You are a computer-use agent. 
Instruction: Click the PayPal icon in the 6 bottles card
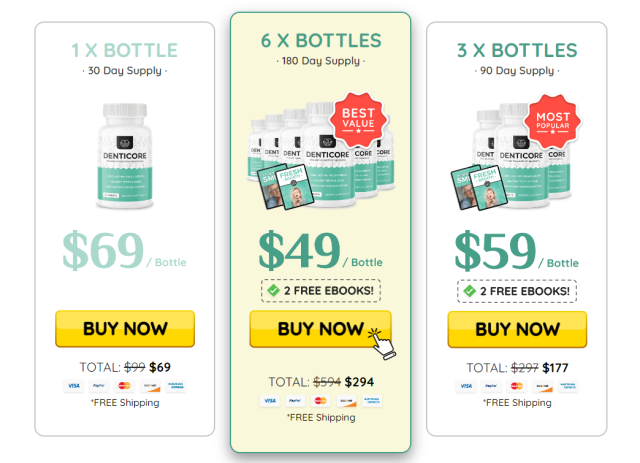[295, 401]
